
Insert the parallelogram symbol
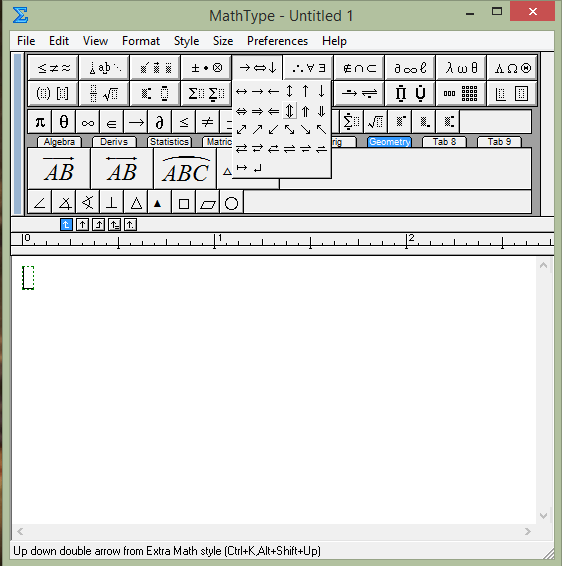pyautogui.click(x=208, y=203)
